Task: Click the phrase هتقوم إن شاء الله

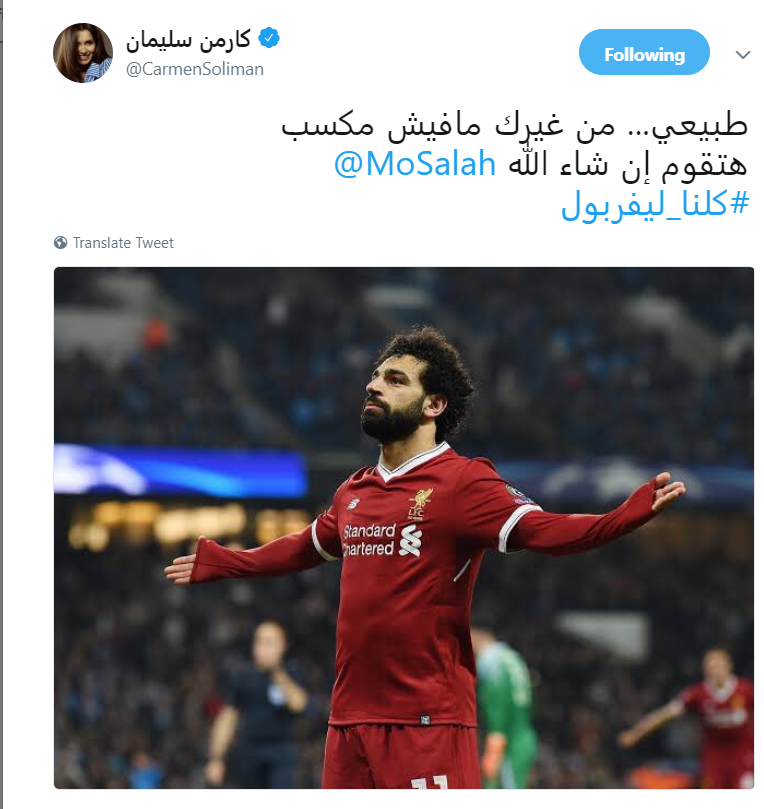Action: pyautogui.click(x=628, y=165)
